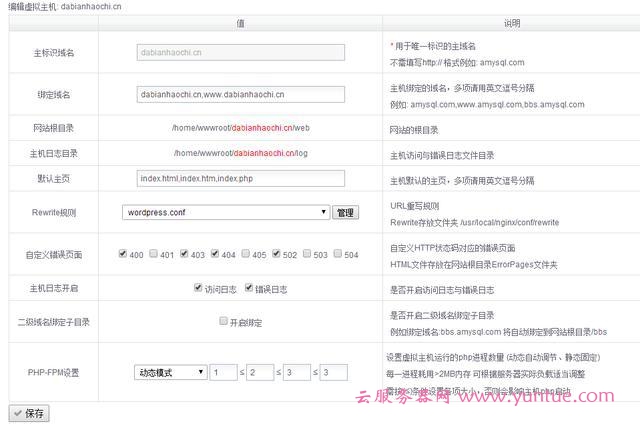Enable the 401 error page checkbox
Viewport: 640px width, 432px height.
pos(154,254)
